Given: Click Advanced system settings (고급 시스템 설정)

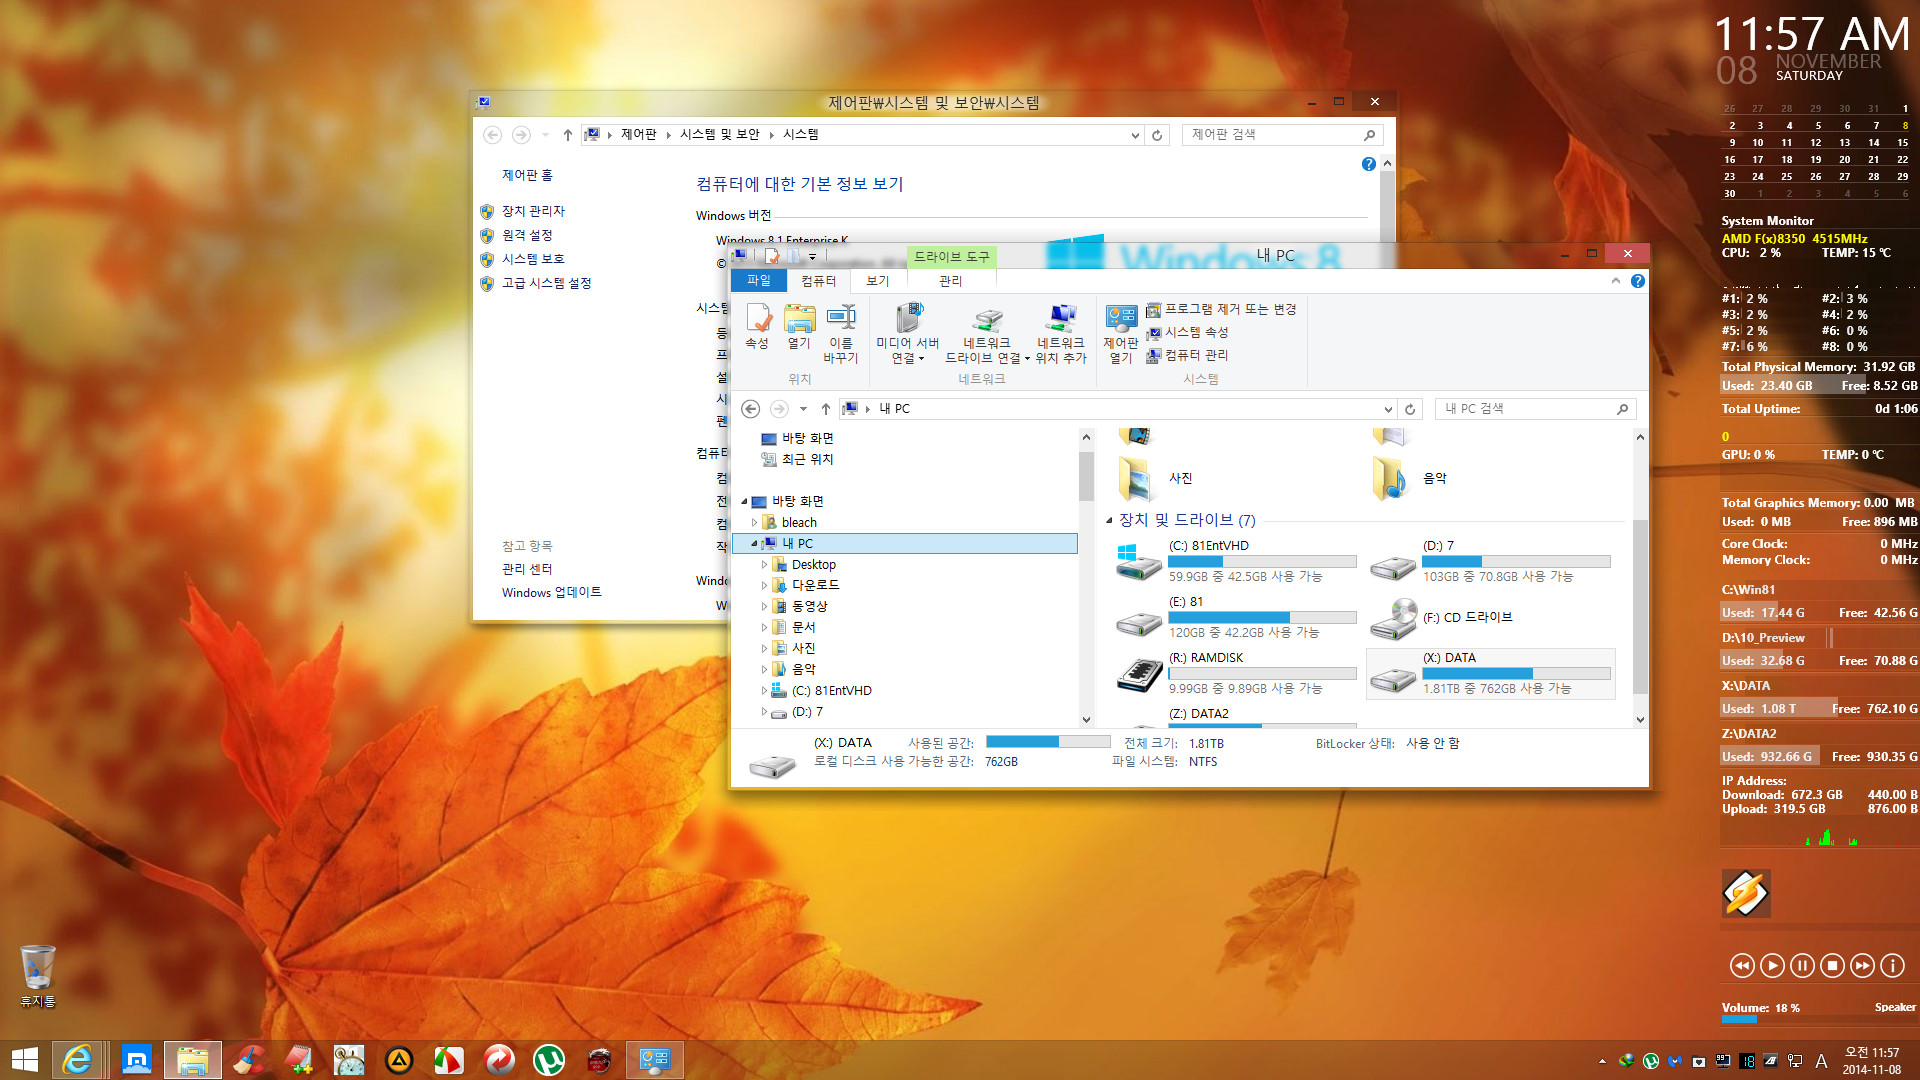Looking at the screenshot, I should tap(546, 283).
